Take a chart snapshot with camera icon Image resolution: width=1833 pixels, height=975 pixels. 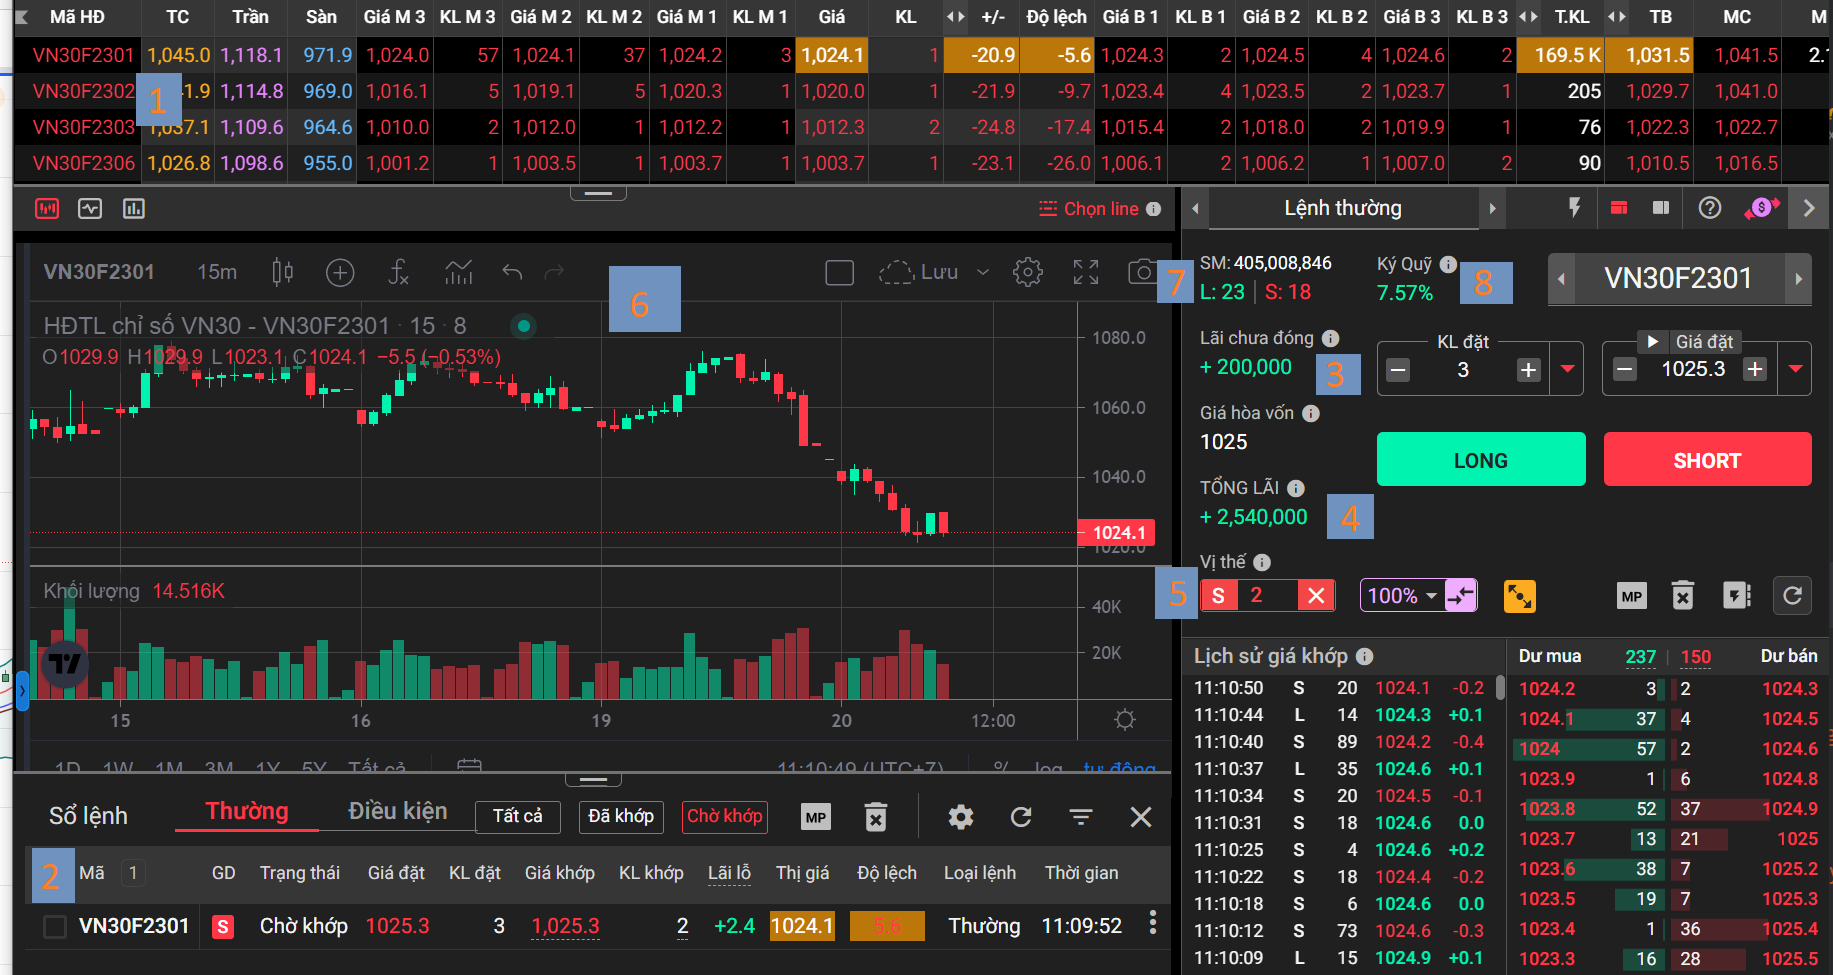1142,272
